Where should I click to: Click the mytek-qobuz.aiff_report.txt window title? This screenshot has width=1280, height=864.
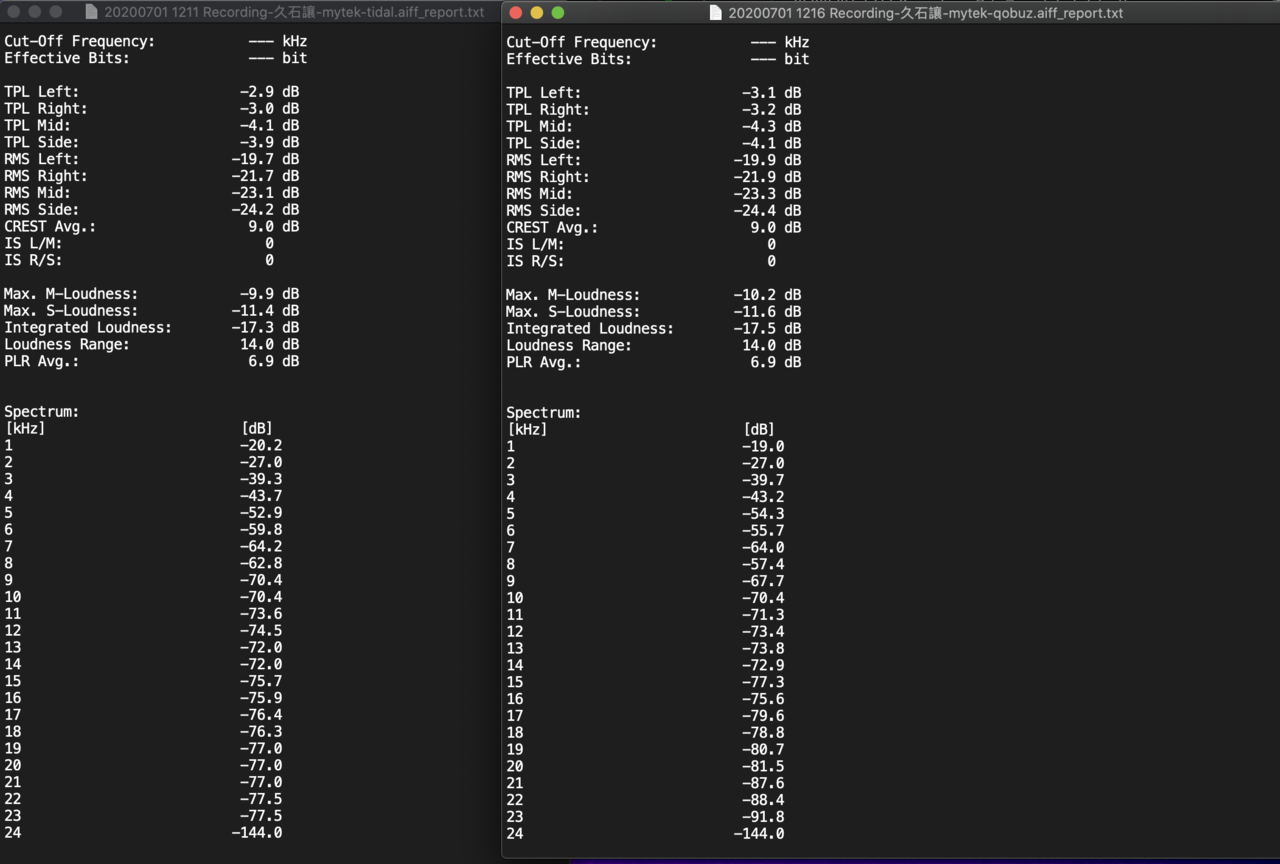(925, 13)
